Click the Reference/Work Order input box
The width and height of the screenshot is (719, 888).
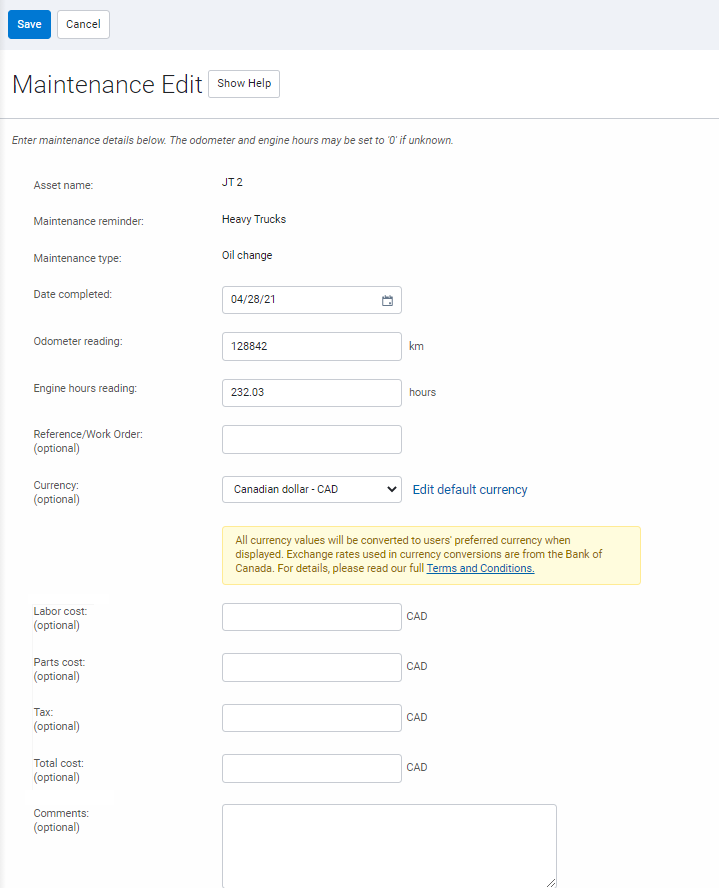[x=311, y=439]
